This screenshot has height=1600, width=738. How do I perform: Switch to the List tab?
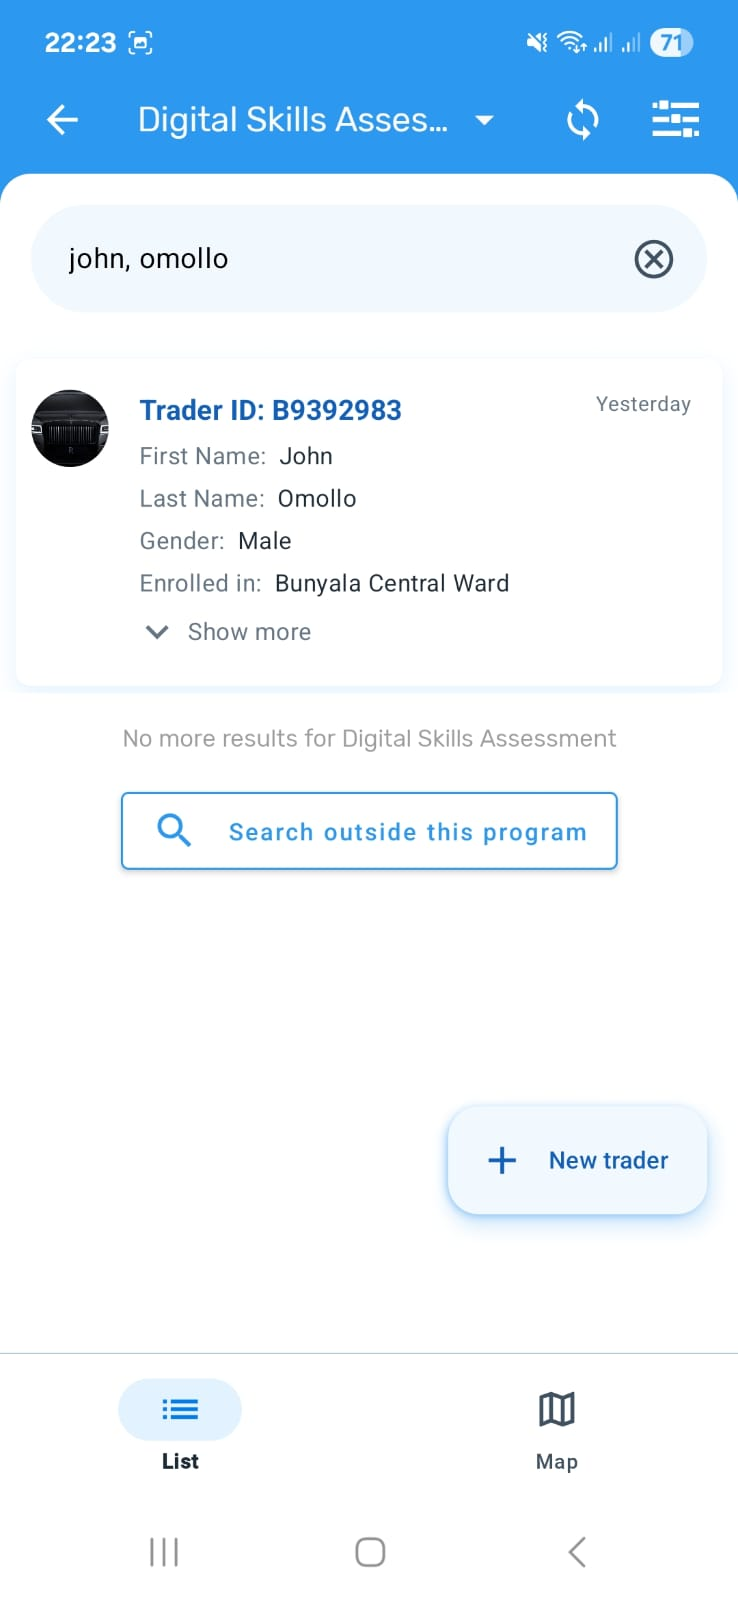tap(180, 1428)
